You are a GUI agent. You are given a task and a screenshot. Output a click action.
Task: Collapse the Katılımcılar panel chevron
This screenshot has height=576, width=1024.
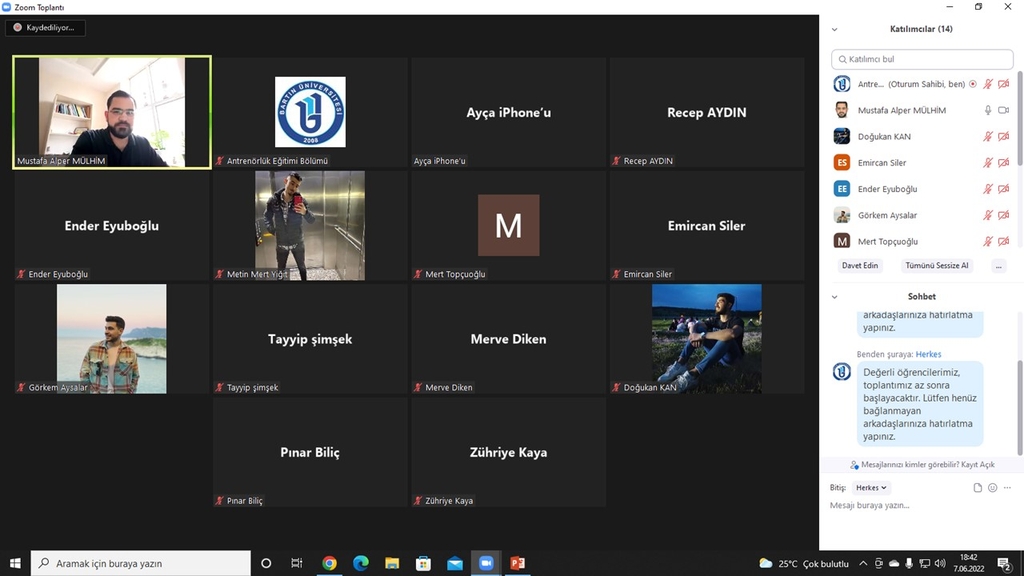[835, 29]
